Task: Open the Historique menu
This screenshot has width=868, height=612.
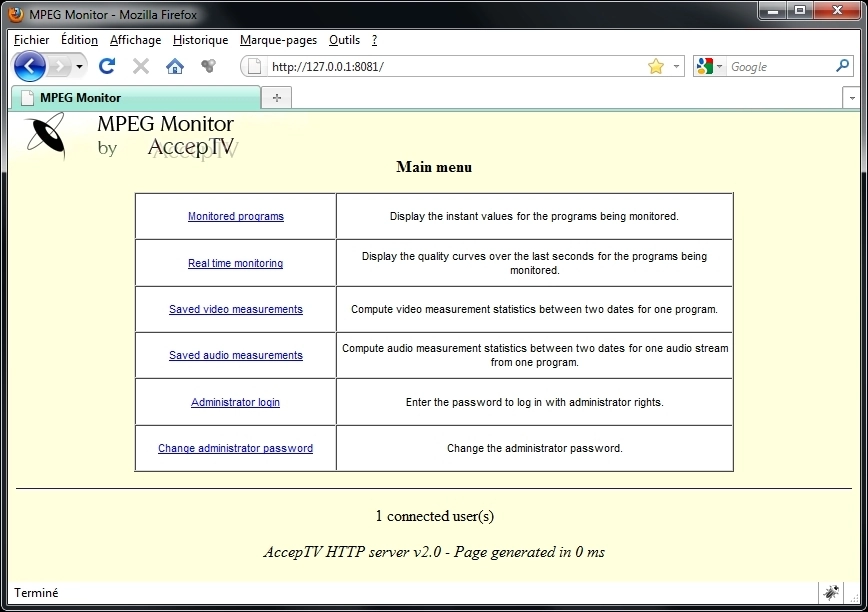Action: (200, 40)
